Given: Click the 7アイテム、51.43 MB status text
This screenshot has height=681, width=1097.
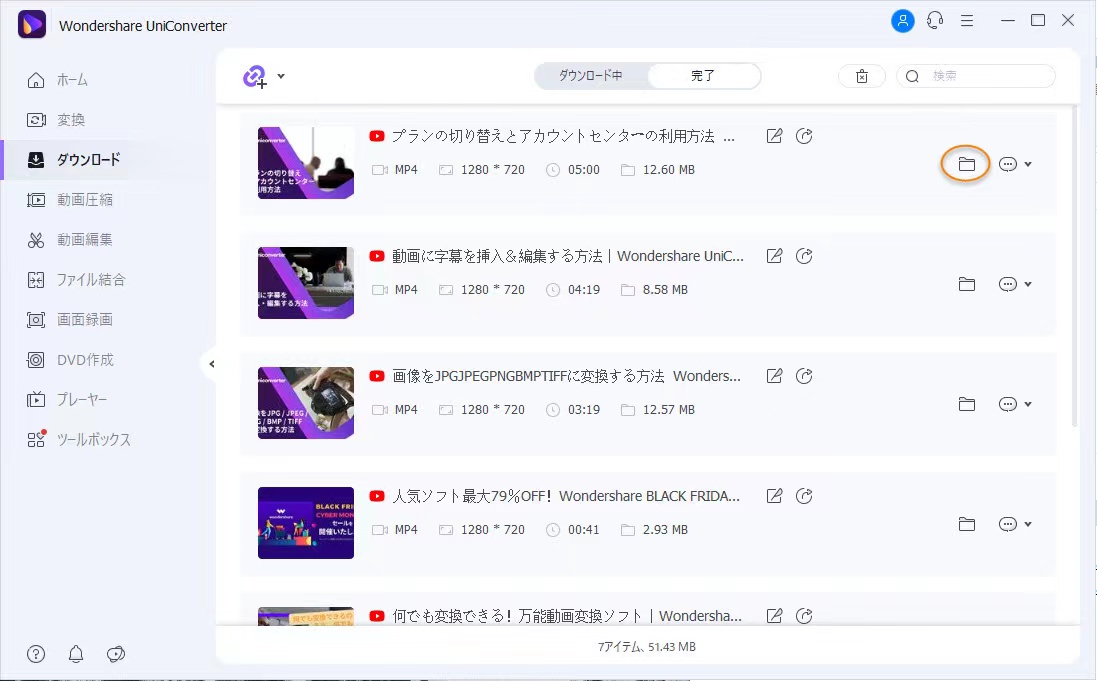Looking at the screenshot, I should 646,647.
